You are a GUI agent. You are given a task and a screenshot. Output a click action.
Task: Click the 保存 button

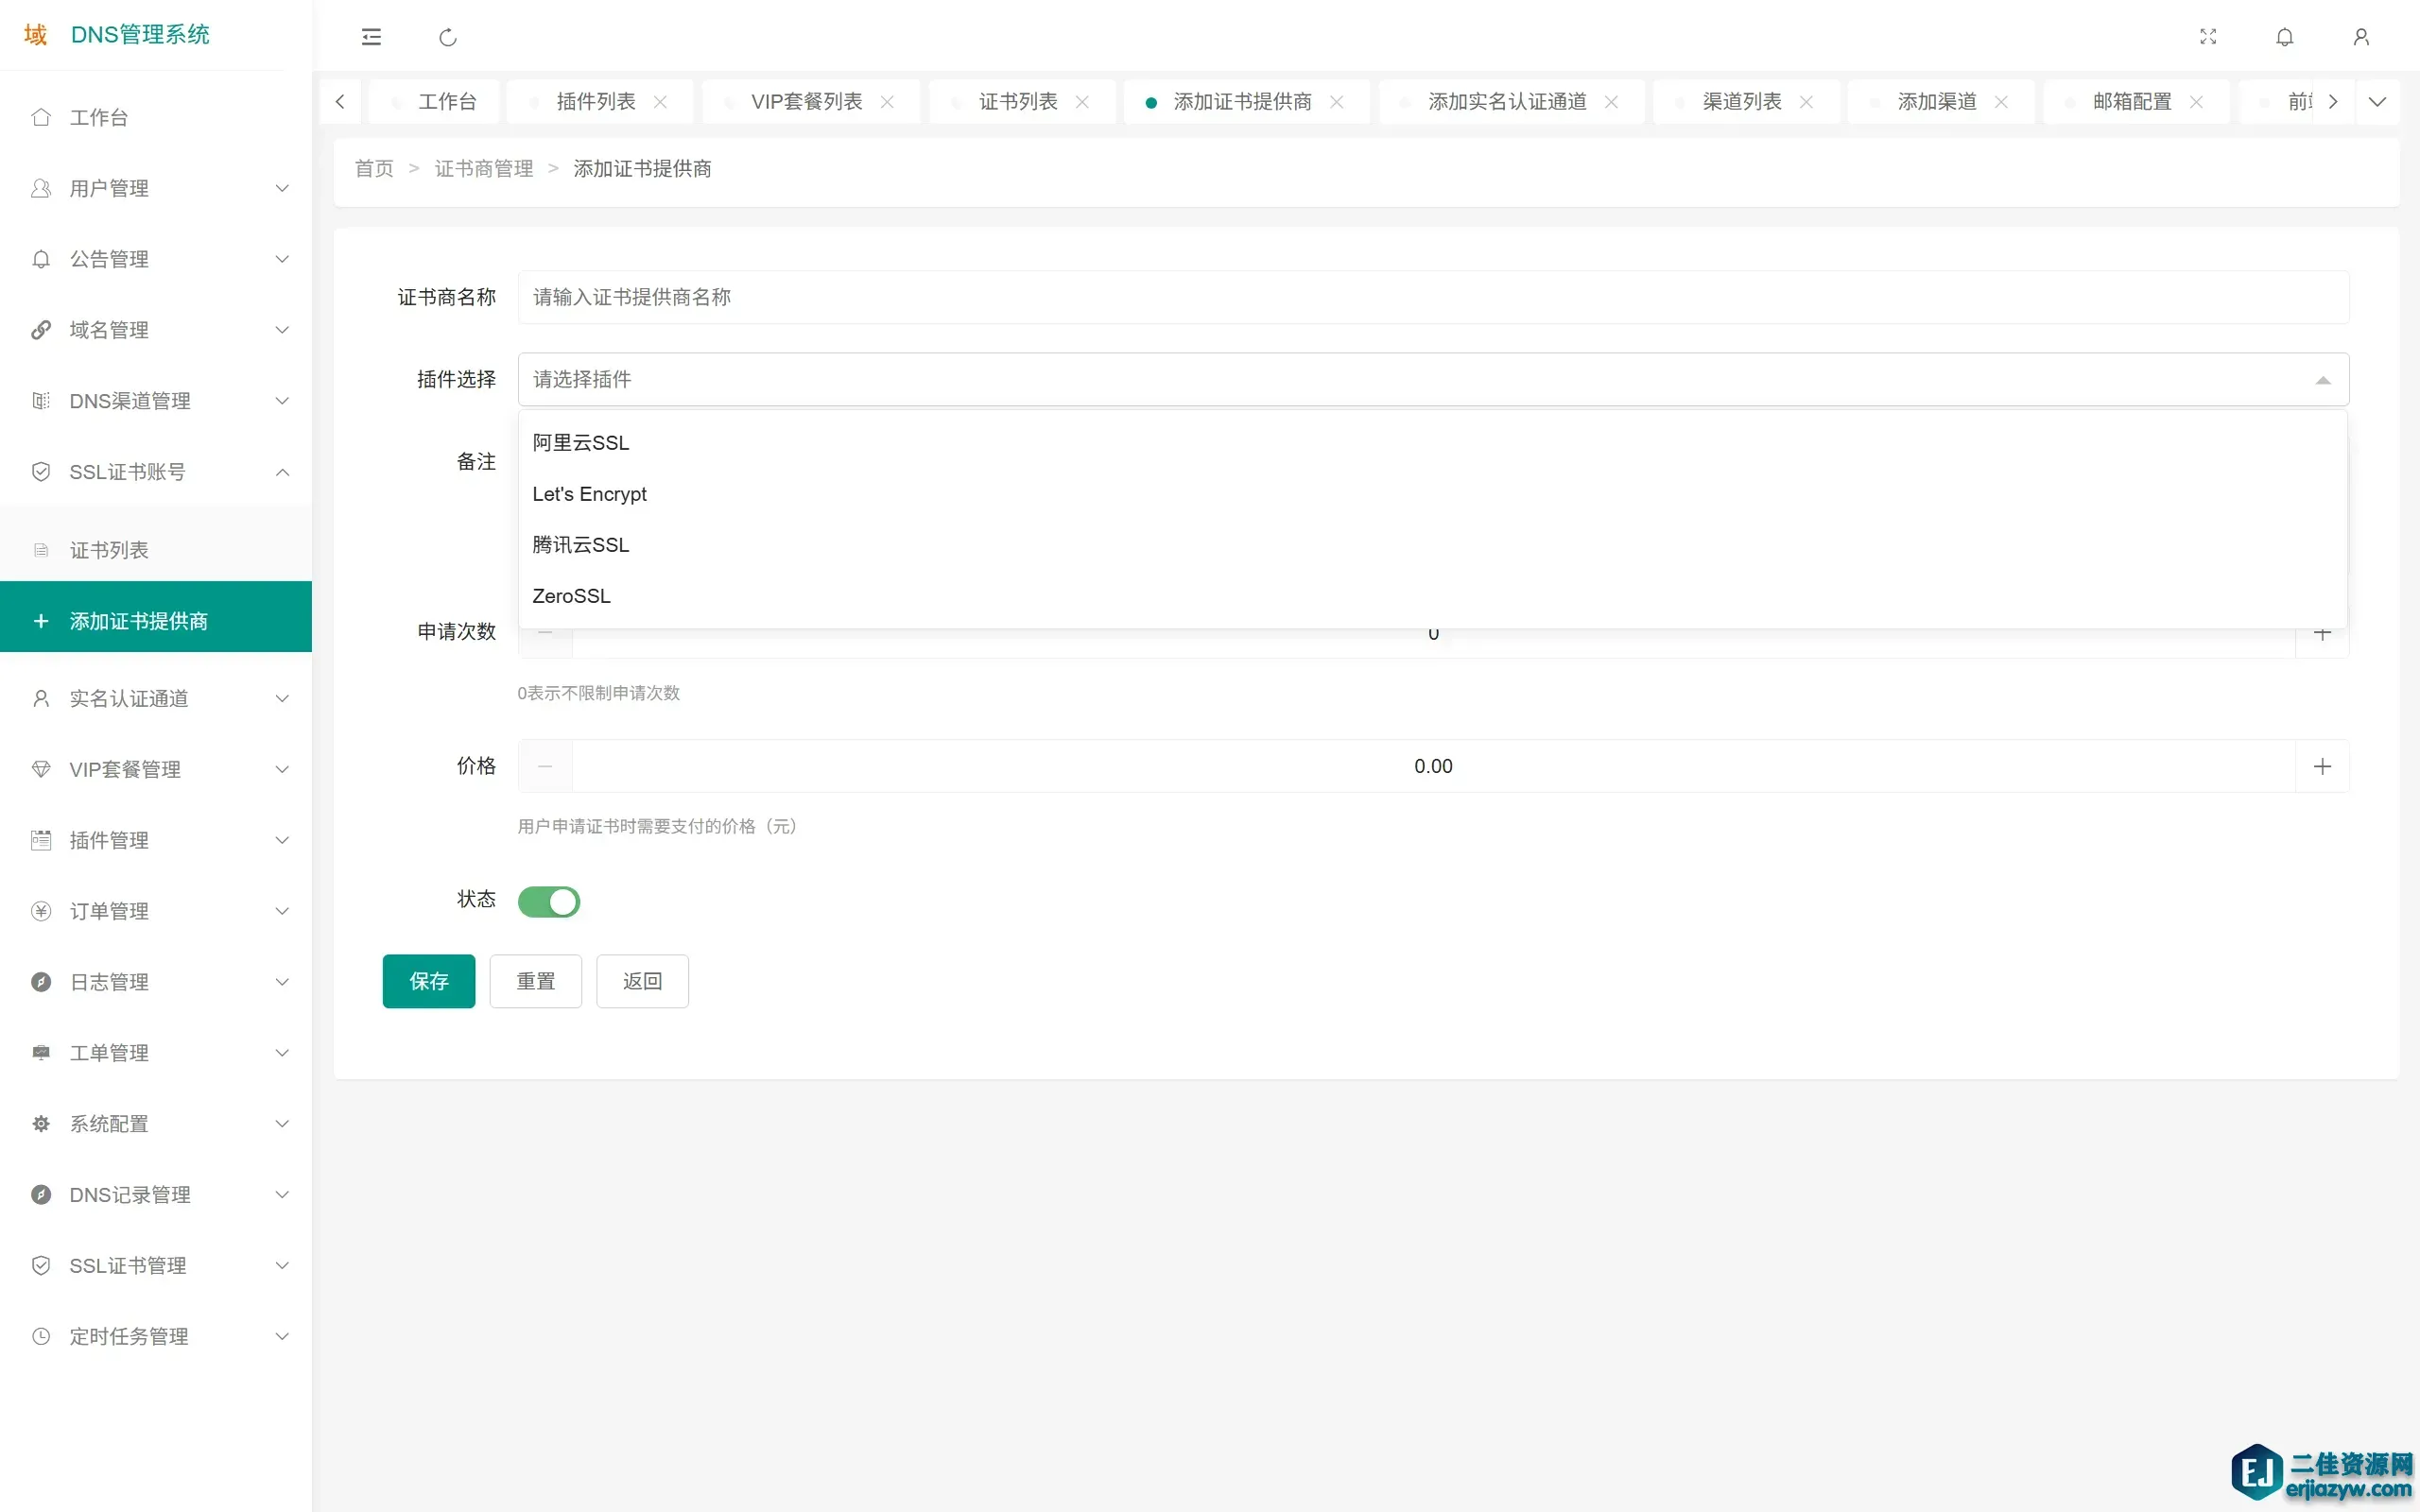(428, 981)
